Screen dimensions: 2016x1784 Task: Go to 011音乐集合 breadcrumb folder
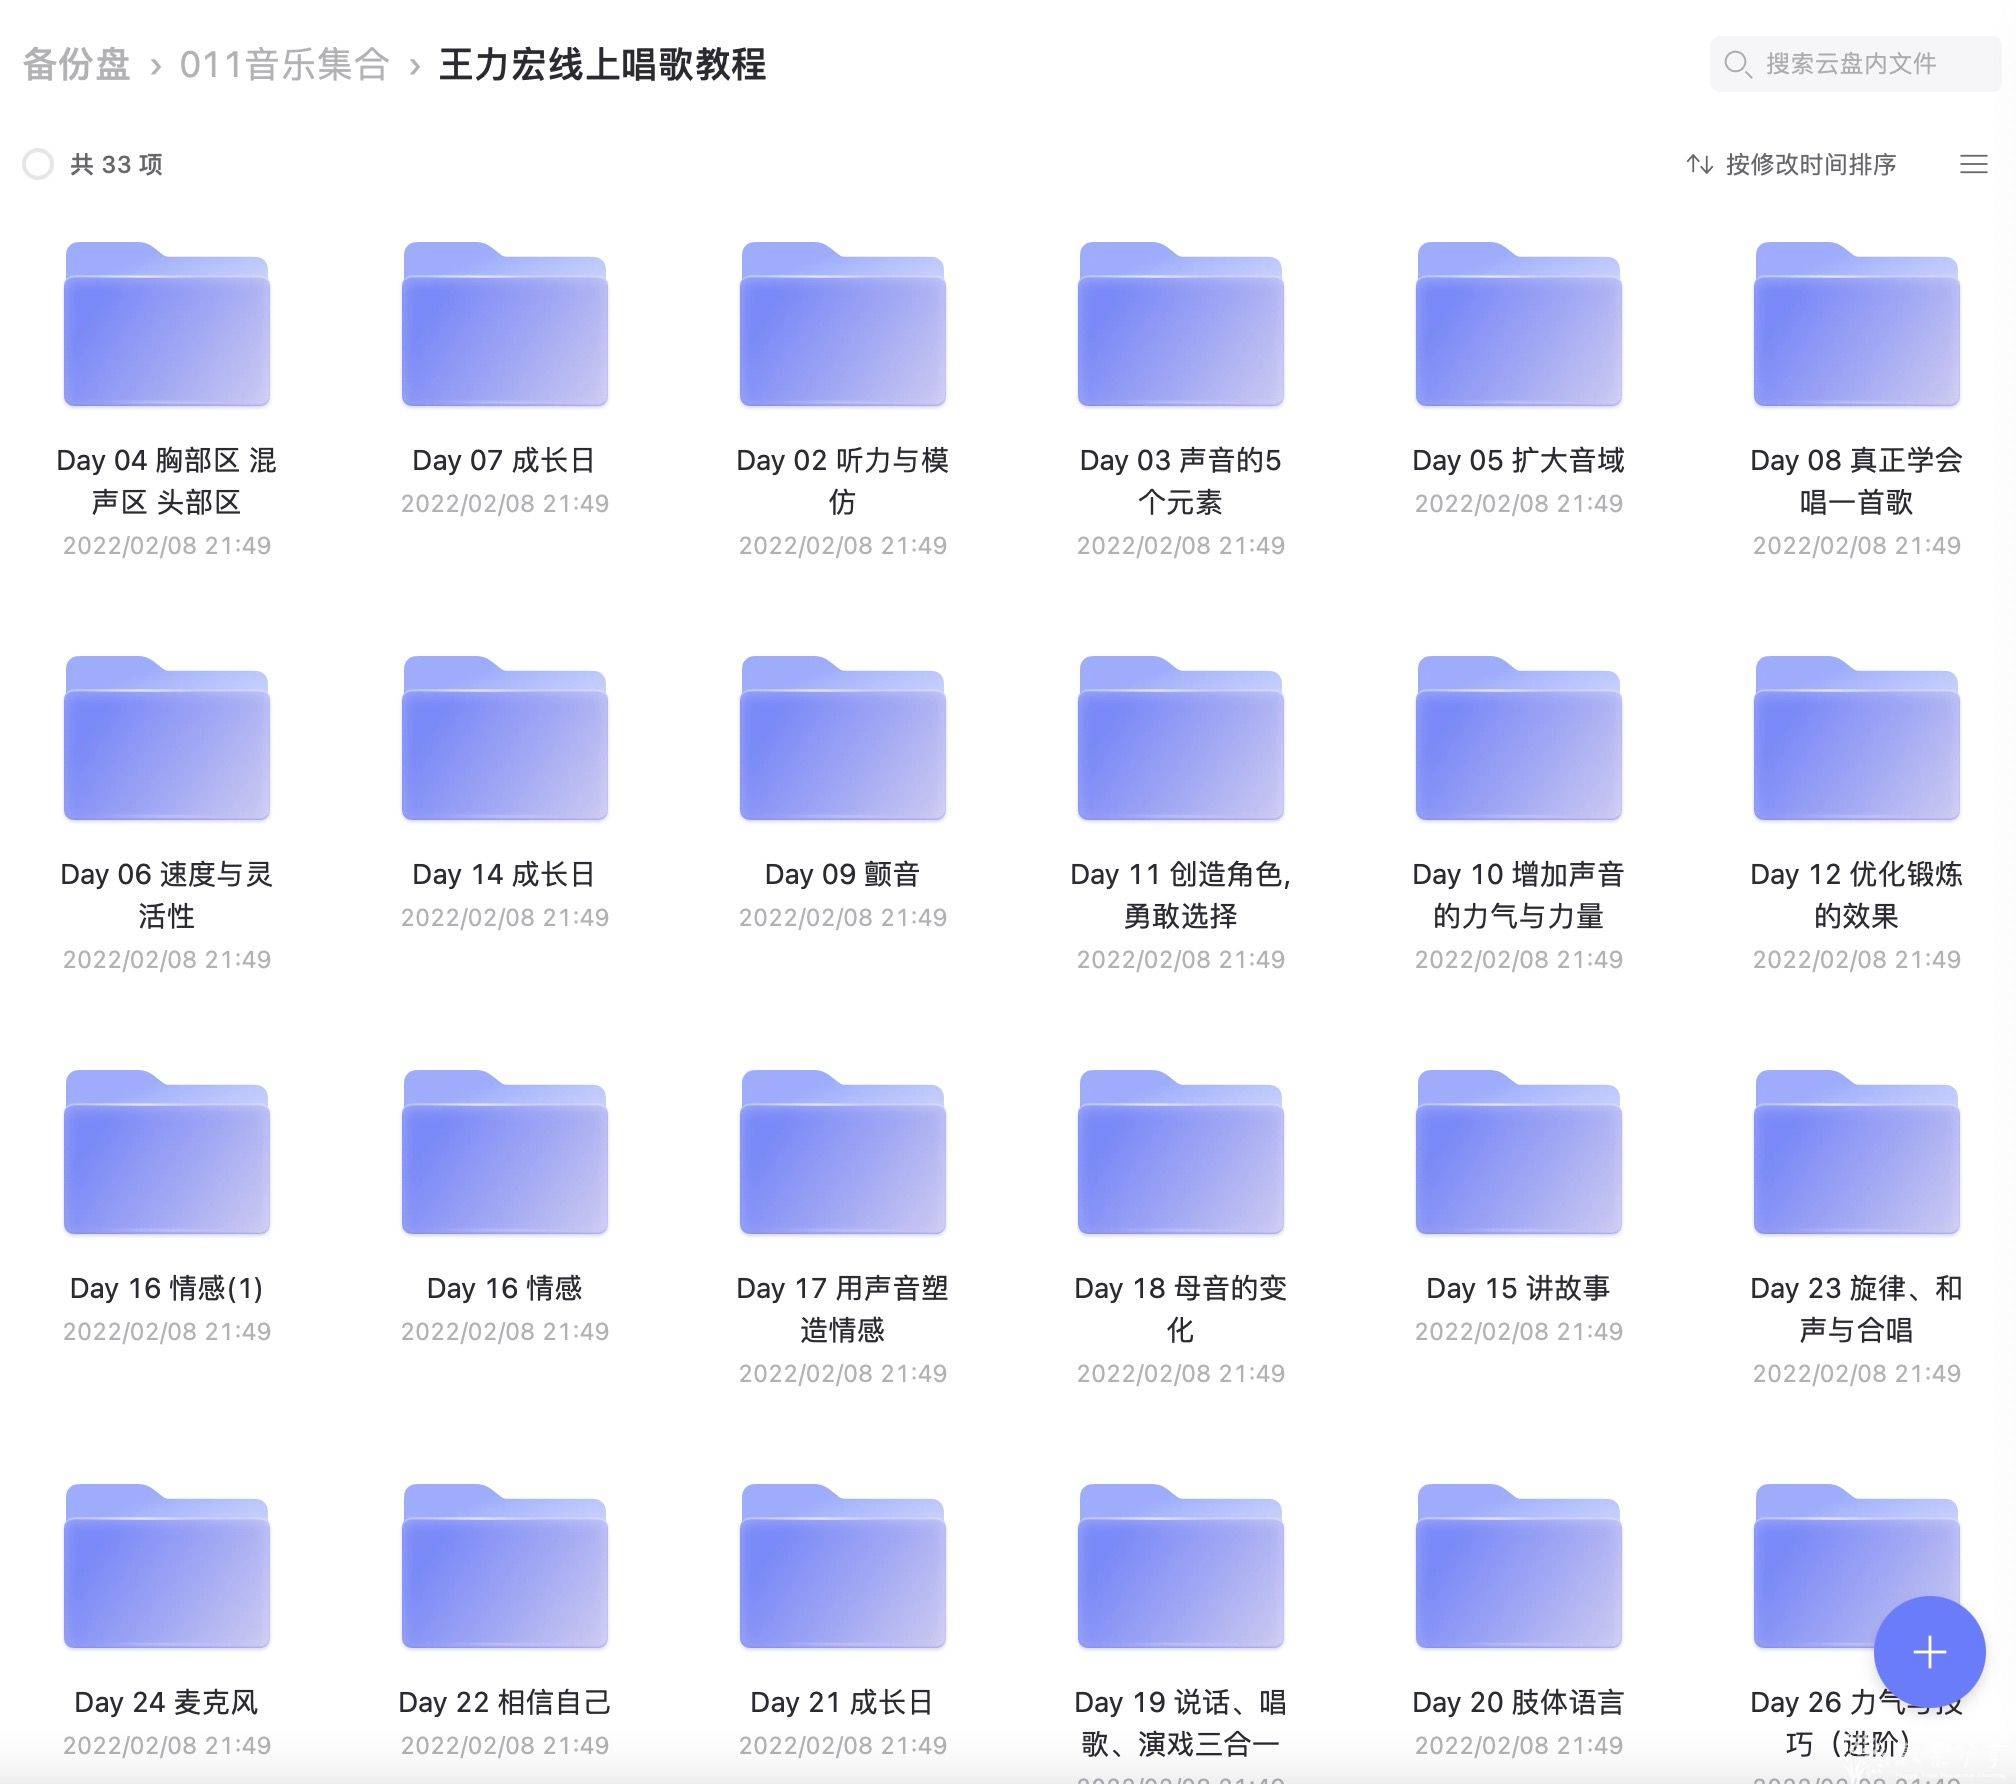(x=284, y=65)
